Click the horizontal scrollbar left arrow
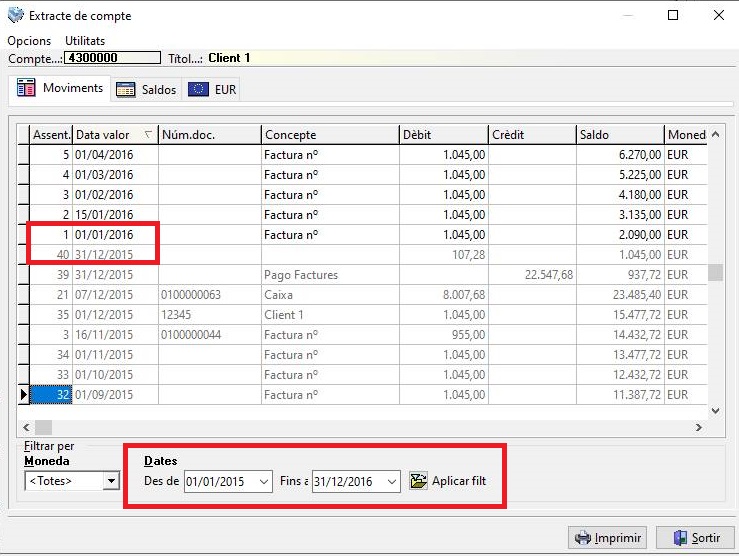739x556 pixels. coord(26,427)
